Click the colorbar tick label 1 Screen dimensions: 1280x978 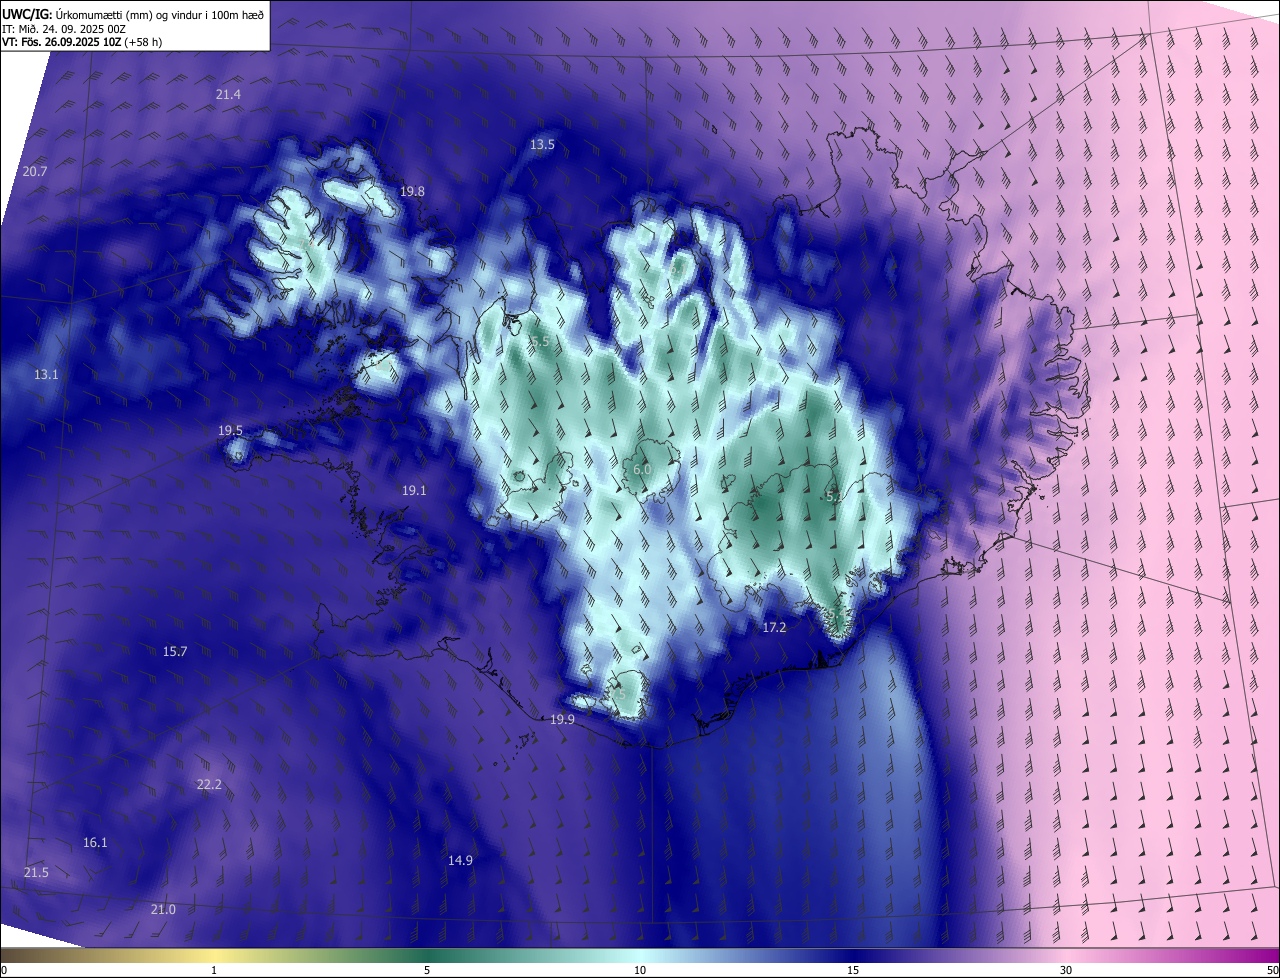tap(214, 970)
